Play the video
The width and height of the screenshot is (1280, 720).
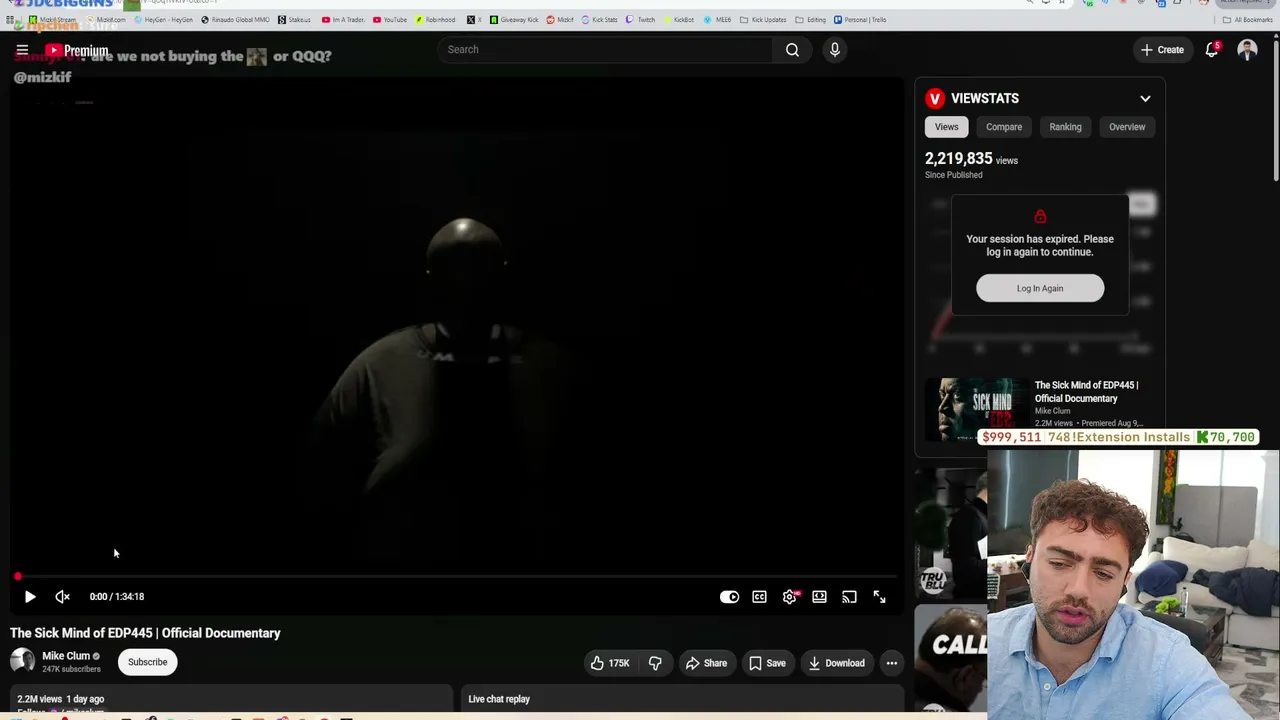(30, 597)
